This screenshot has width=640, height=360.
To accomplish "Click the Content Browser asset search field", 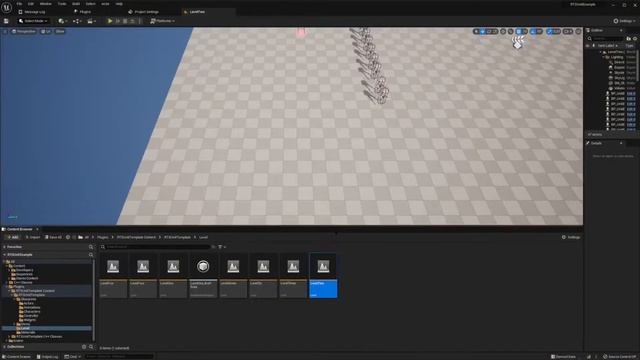I will pyautogui.click(x=156, y=247).
